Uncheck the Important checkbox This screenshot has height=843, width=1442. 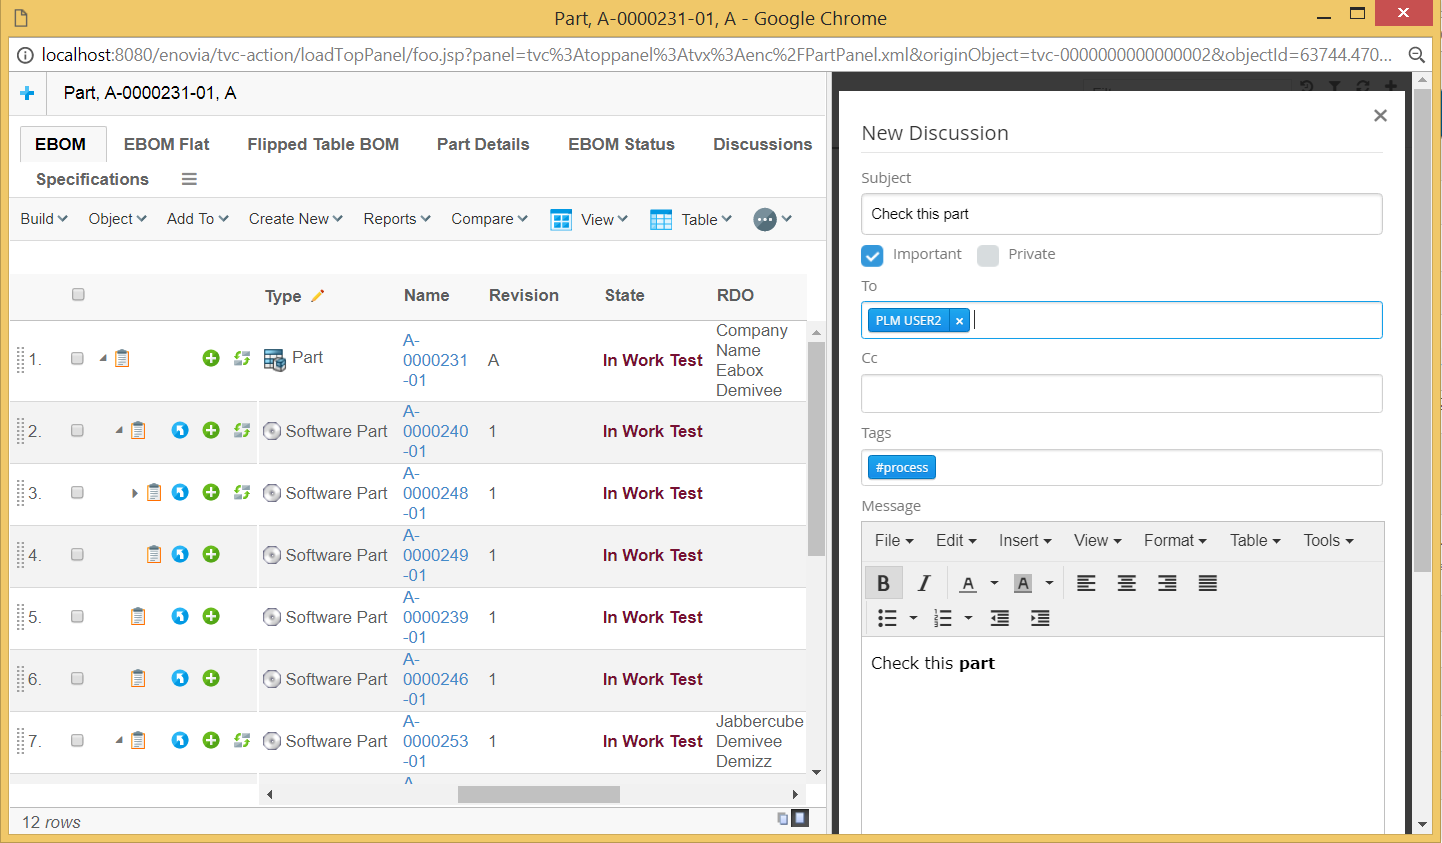[x=871, y=255]
